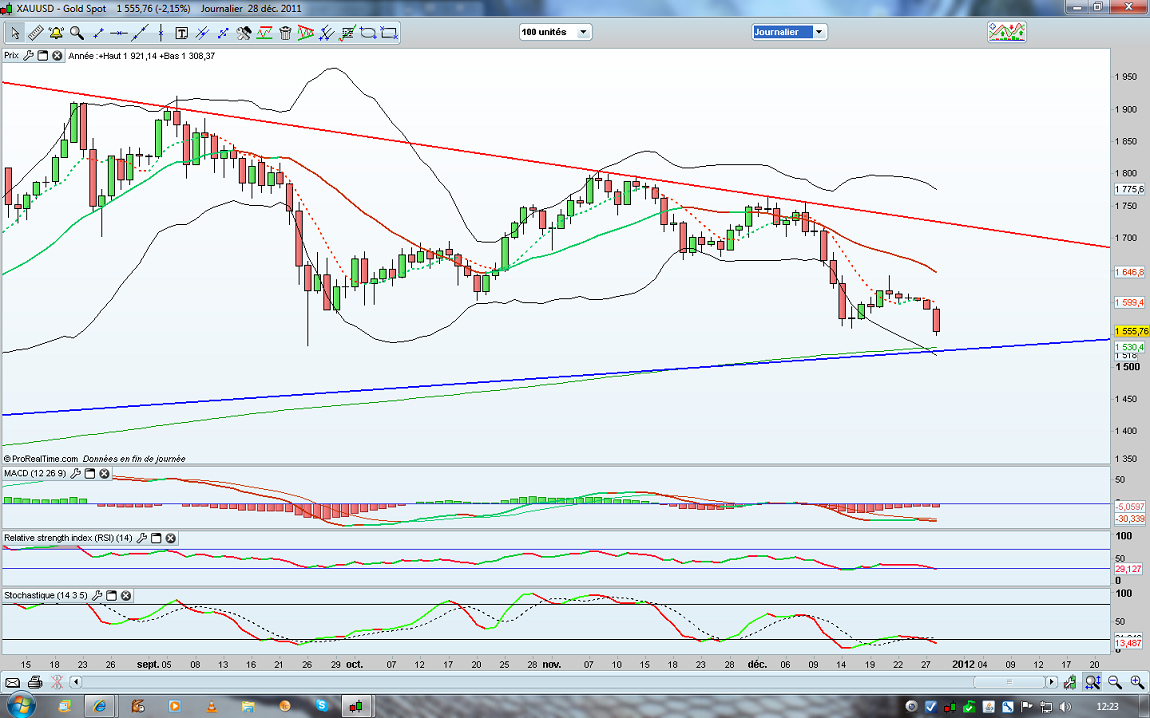
Task: Open Internet Explorer from taskbar
Action: point(100,706)
